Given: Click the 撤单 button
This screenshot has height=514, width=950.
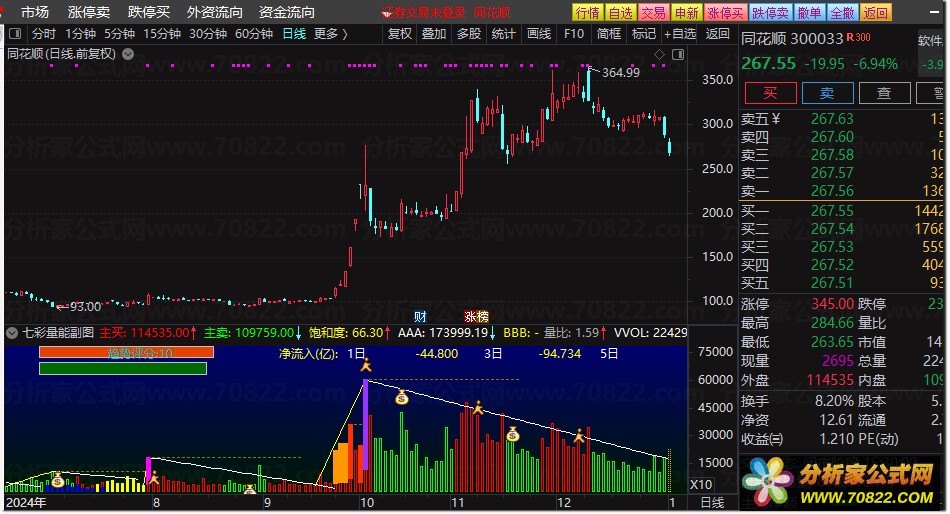Looking at the screenshot, I should tap(809, 13).
